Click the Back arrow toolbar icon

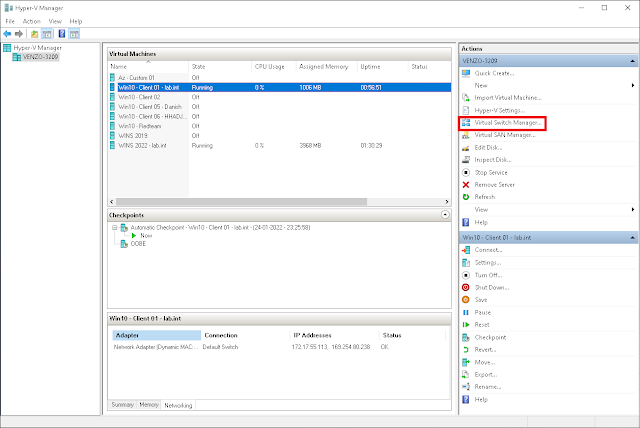pos(7,34)
